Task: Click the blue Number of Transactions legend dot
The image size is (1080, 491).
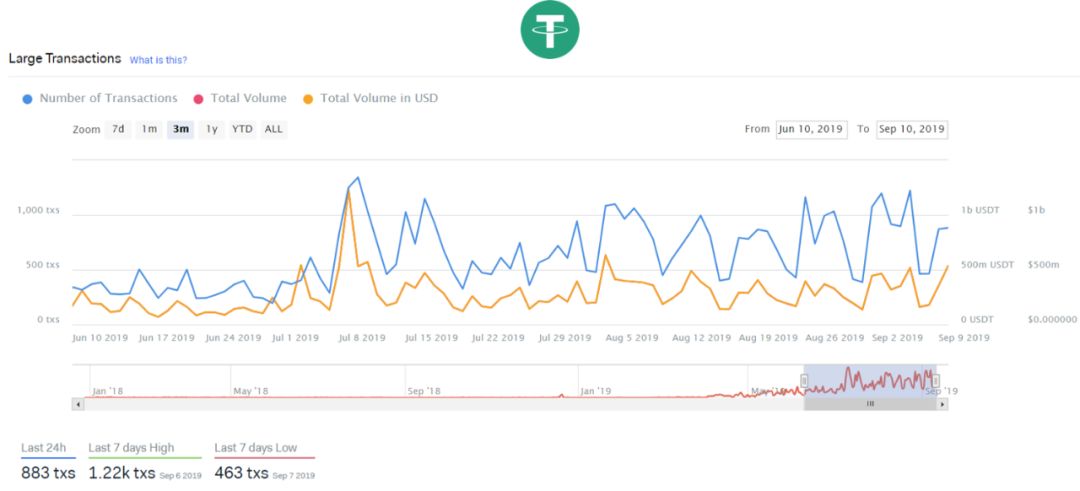Action: [x=28, y=98]
